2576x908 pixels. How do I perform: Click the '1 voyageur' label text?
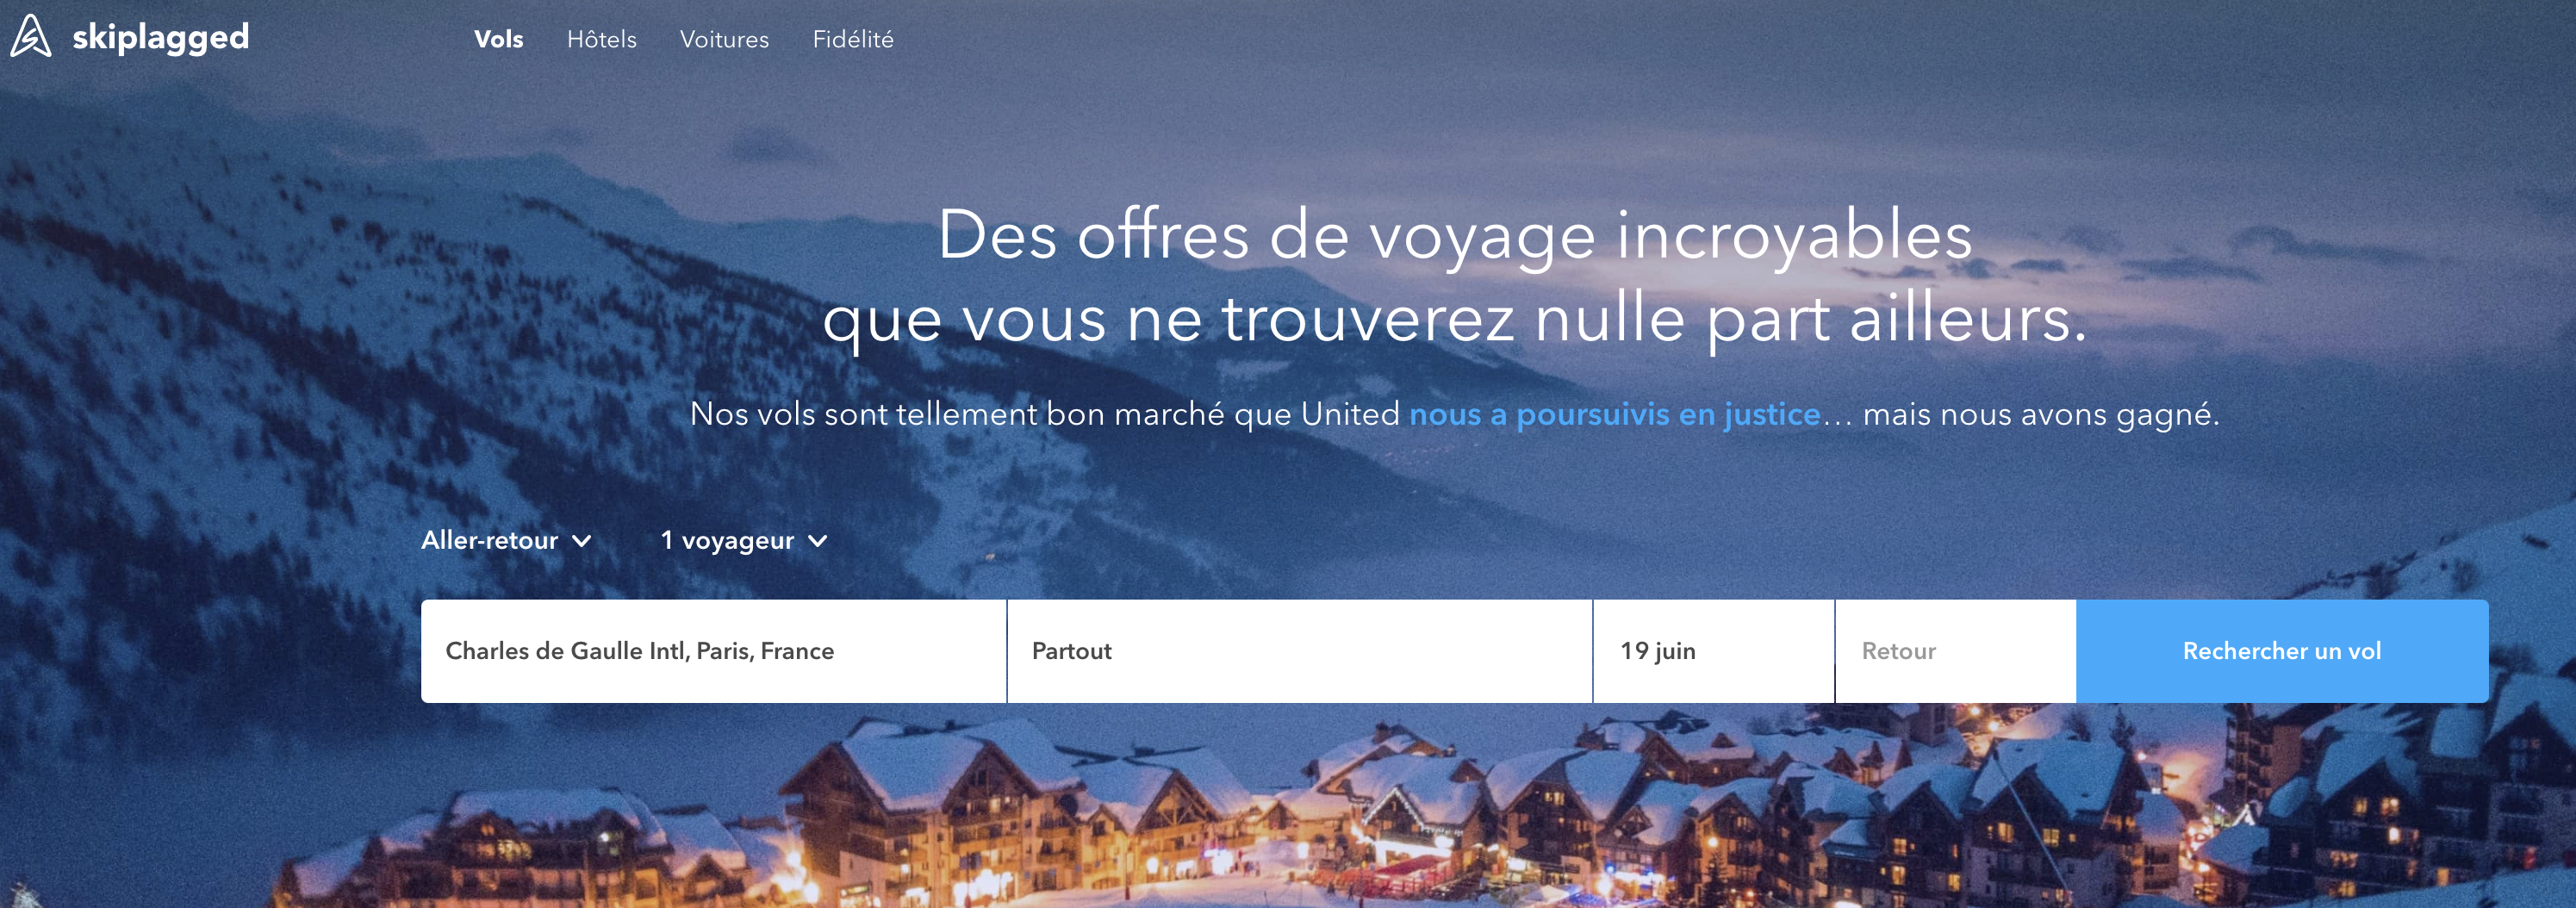727,540
